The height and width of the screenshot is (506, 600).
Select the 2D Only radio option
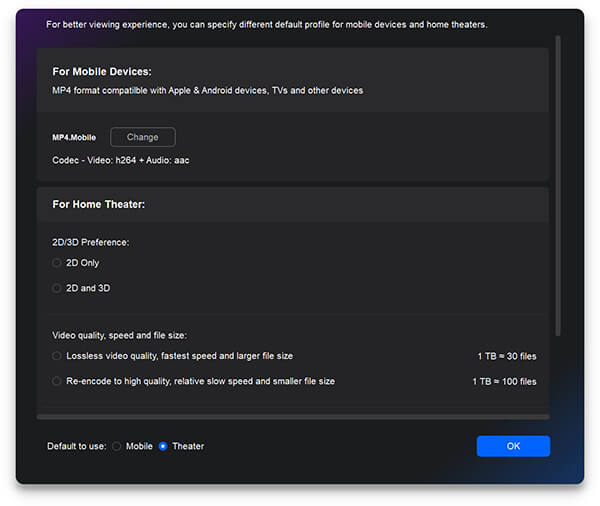tap(57, 263)
